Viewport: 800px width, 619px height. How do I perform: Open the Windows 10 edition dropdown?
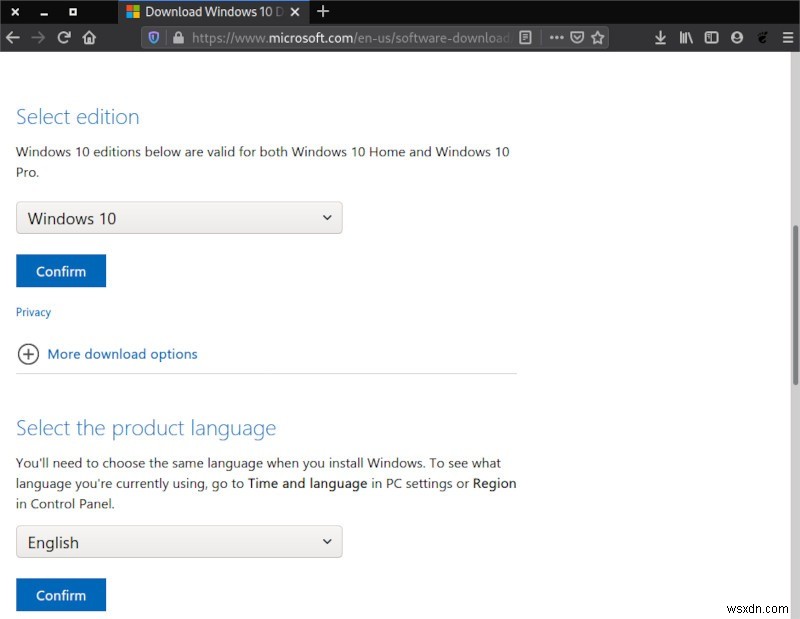[179, 218]
